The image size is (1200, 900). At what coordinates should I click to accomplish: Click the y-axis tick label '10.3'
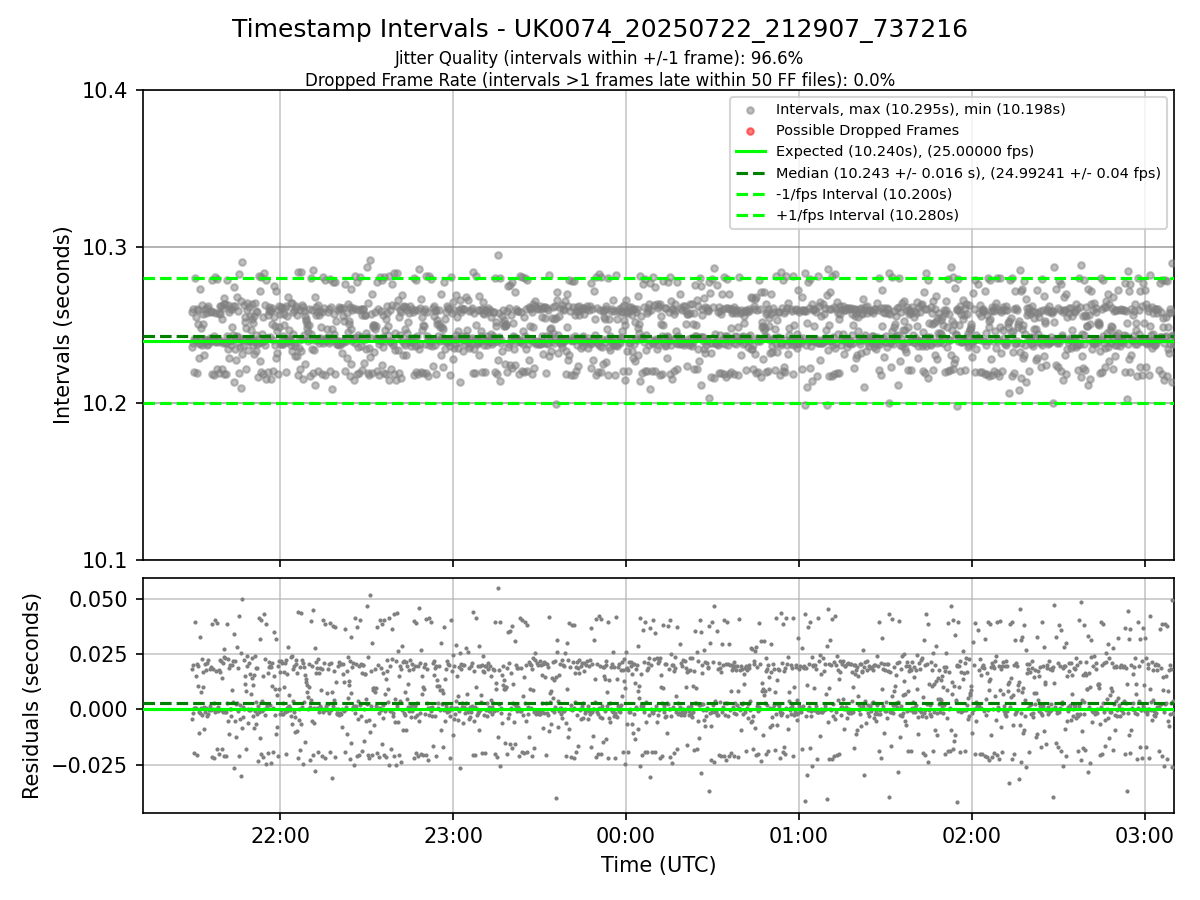pyautogui.click(x=106, y=247)
